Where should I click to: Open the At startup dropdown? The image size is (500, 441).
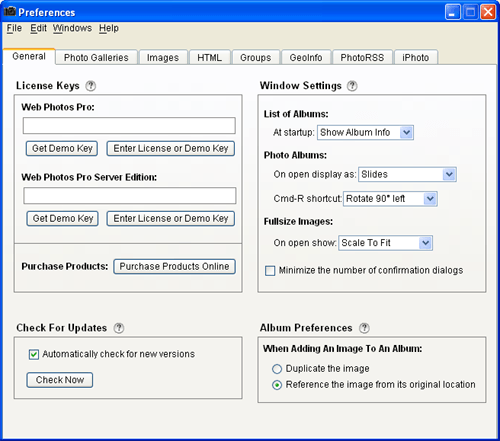click(365, 133)
